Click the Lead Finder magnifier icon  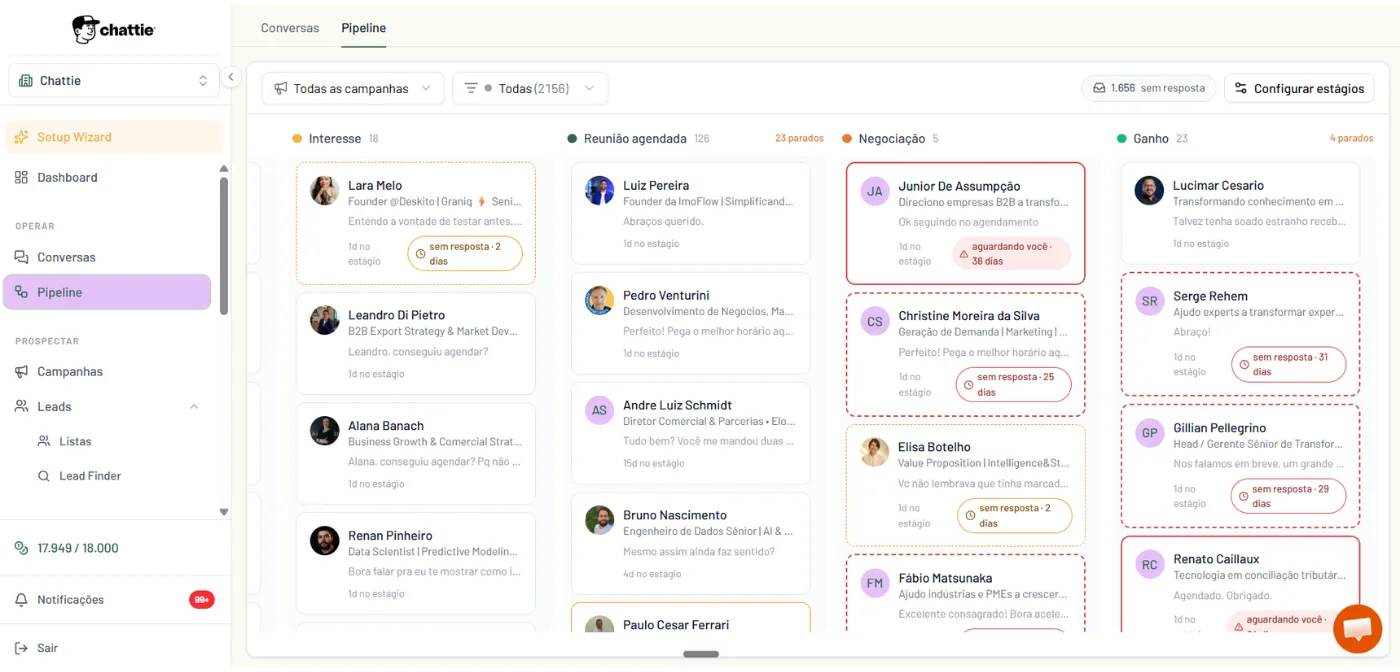[x=44, y=476]
